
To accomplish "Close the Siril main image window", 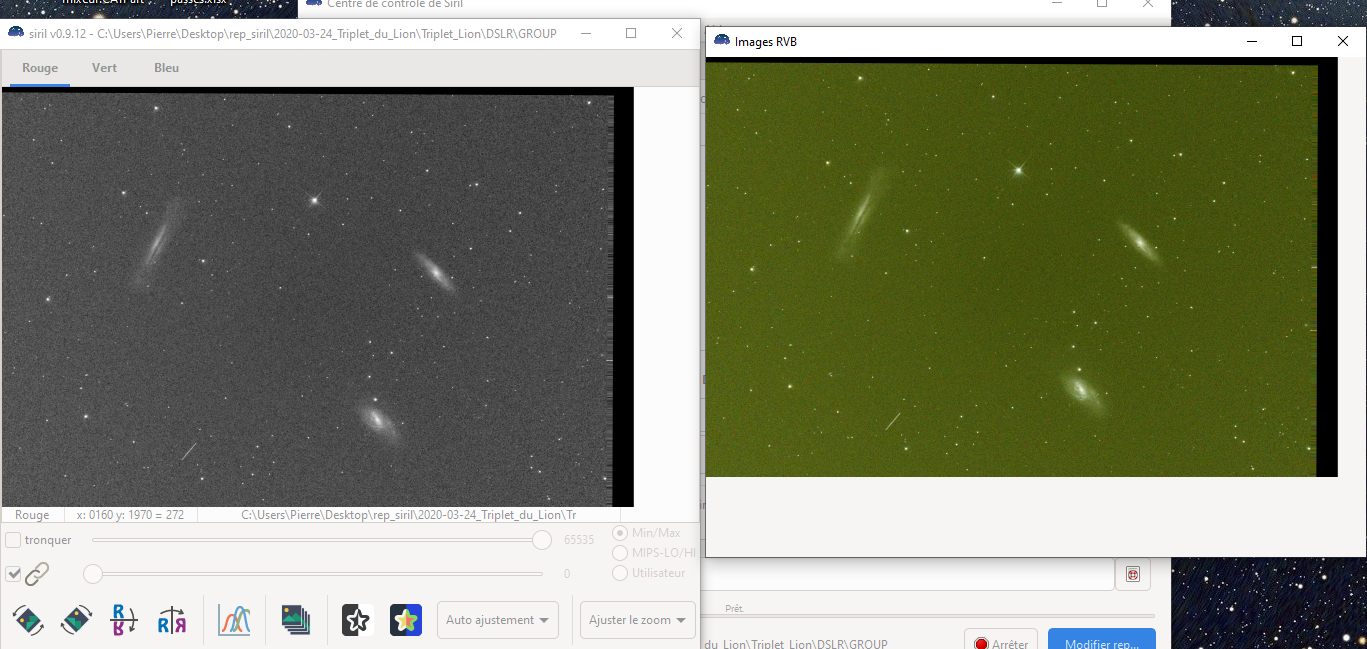I will tap(677, 33).
